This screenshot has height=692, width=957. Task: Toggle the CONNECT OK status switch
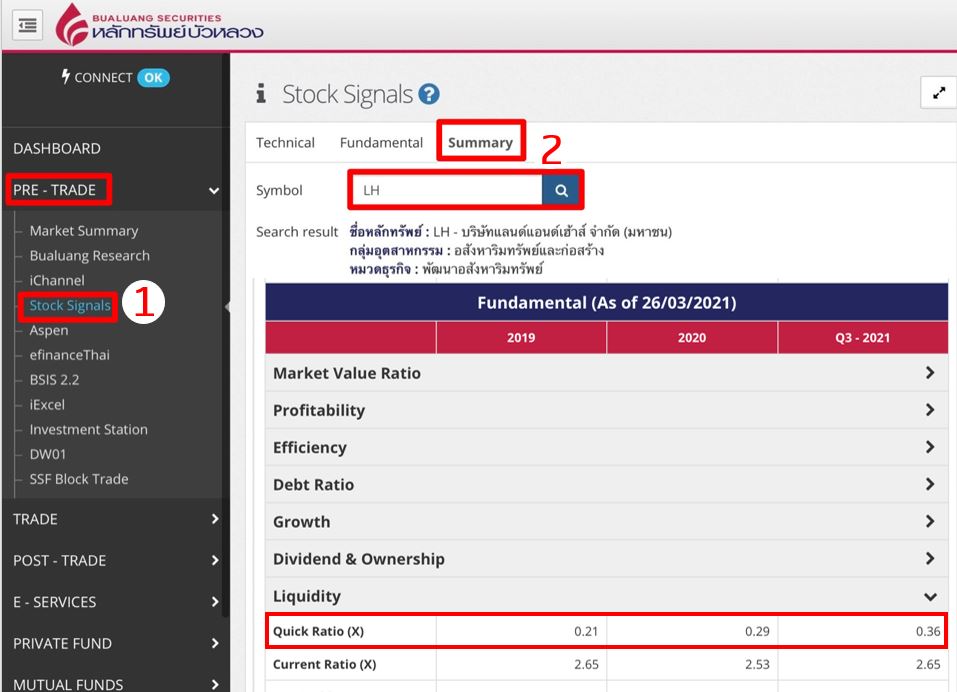tap(153, 78)
